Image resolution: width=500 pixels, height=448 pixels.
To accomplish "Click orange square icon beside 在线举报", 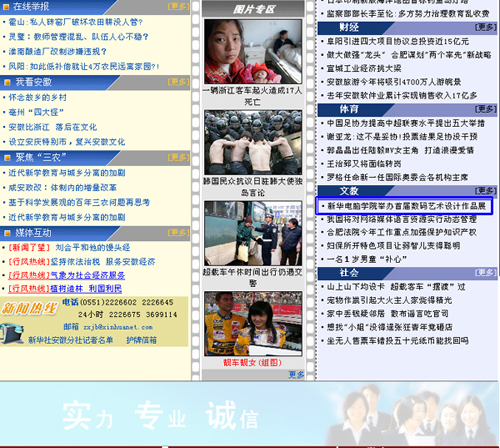I will click(x=6, y=7).
